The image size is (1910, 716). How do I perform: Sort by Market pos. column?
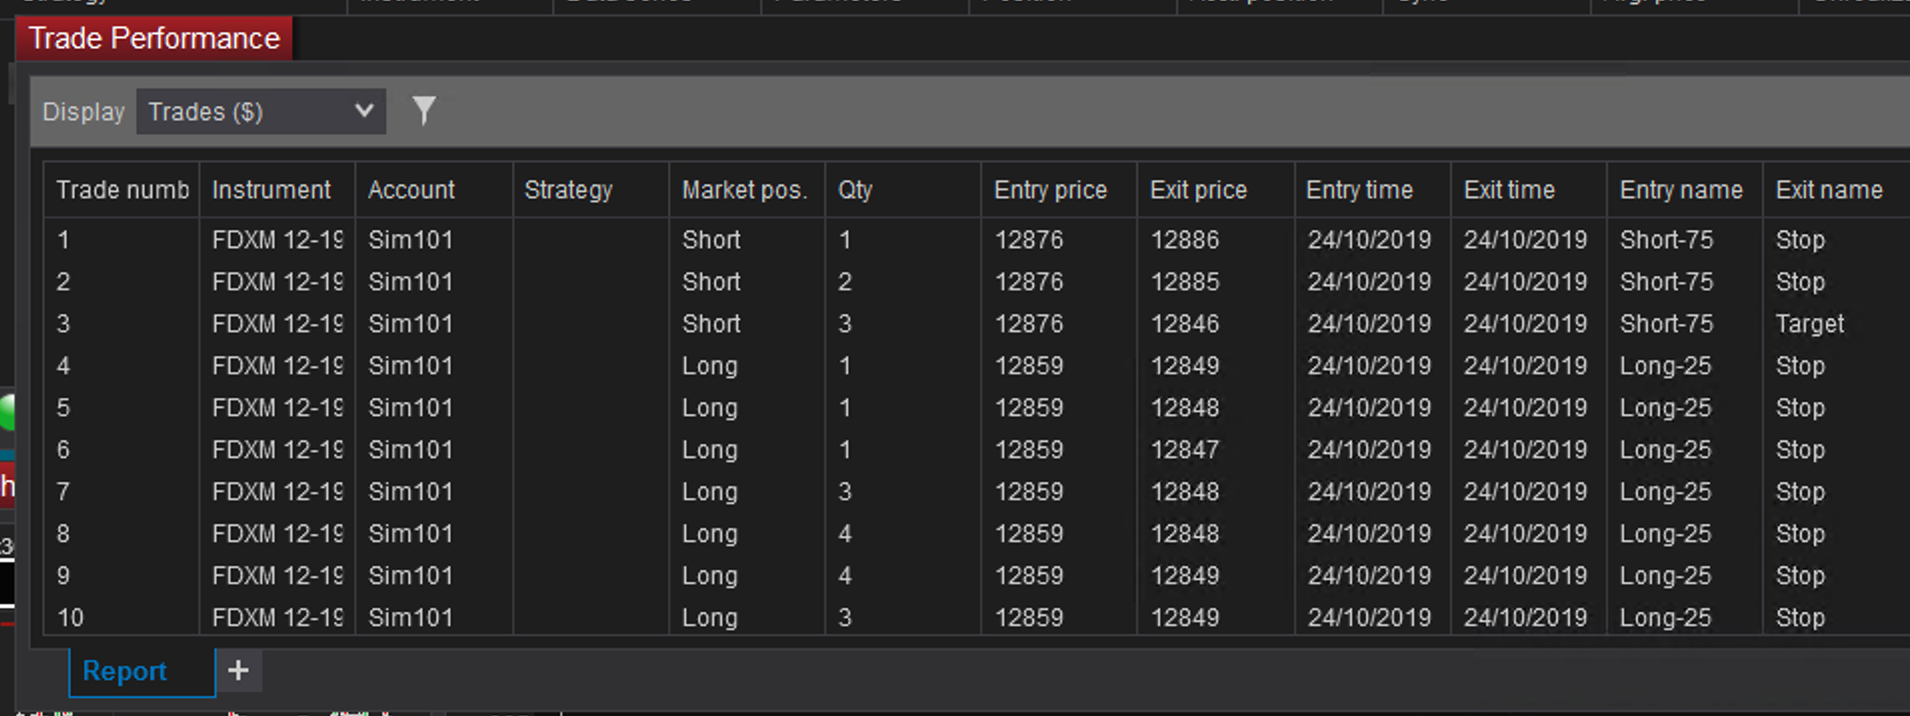(744, 190)
